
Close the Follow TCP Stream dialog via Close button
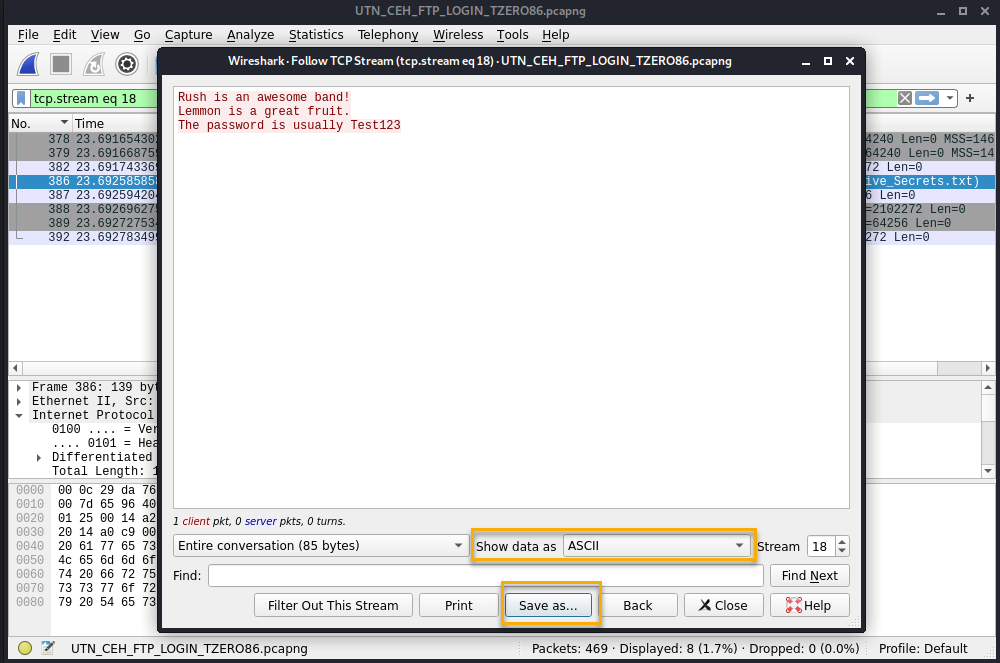click(723, 605)
